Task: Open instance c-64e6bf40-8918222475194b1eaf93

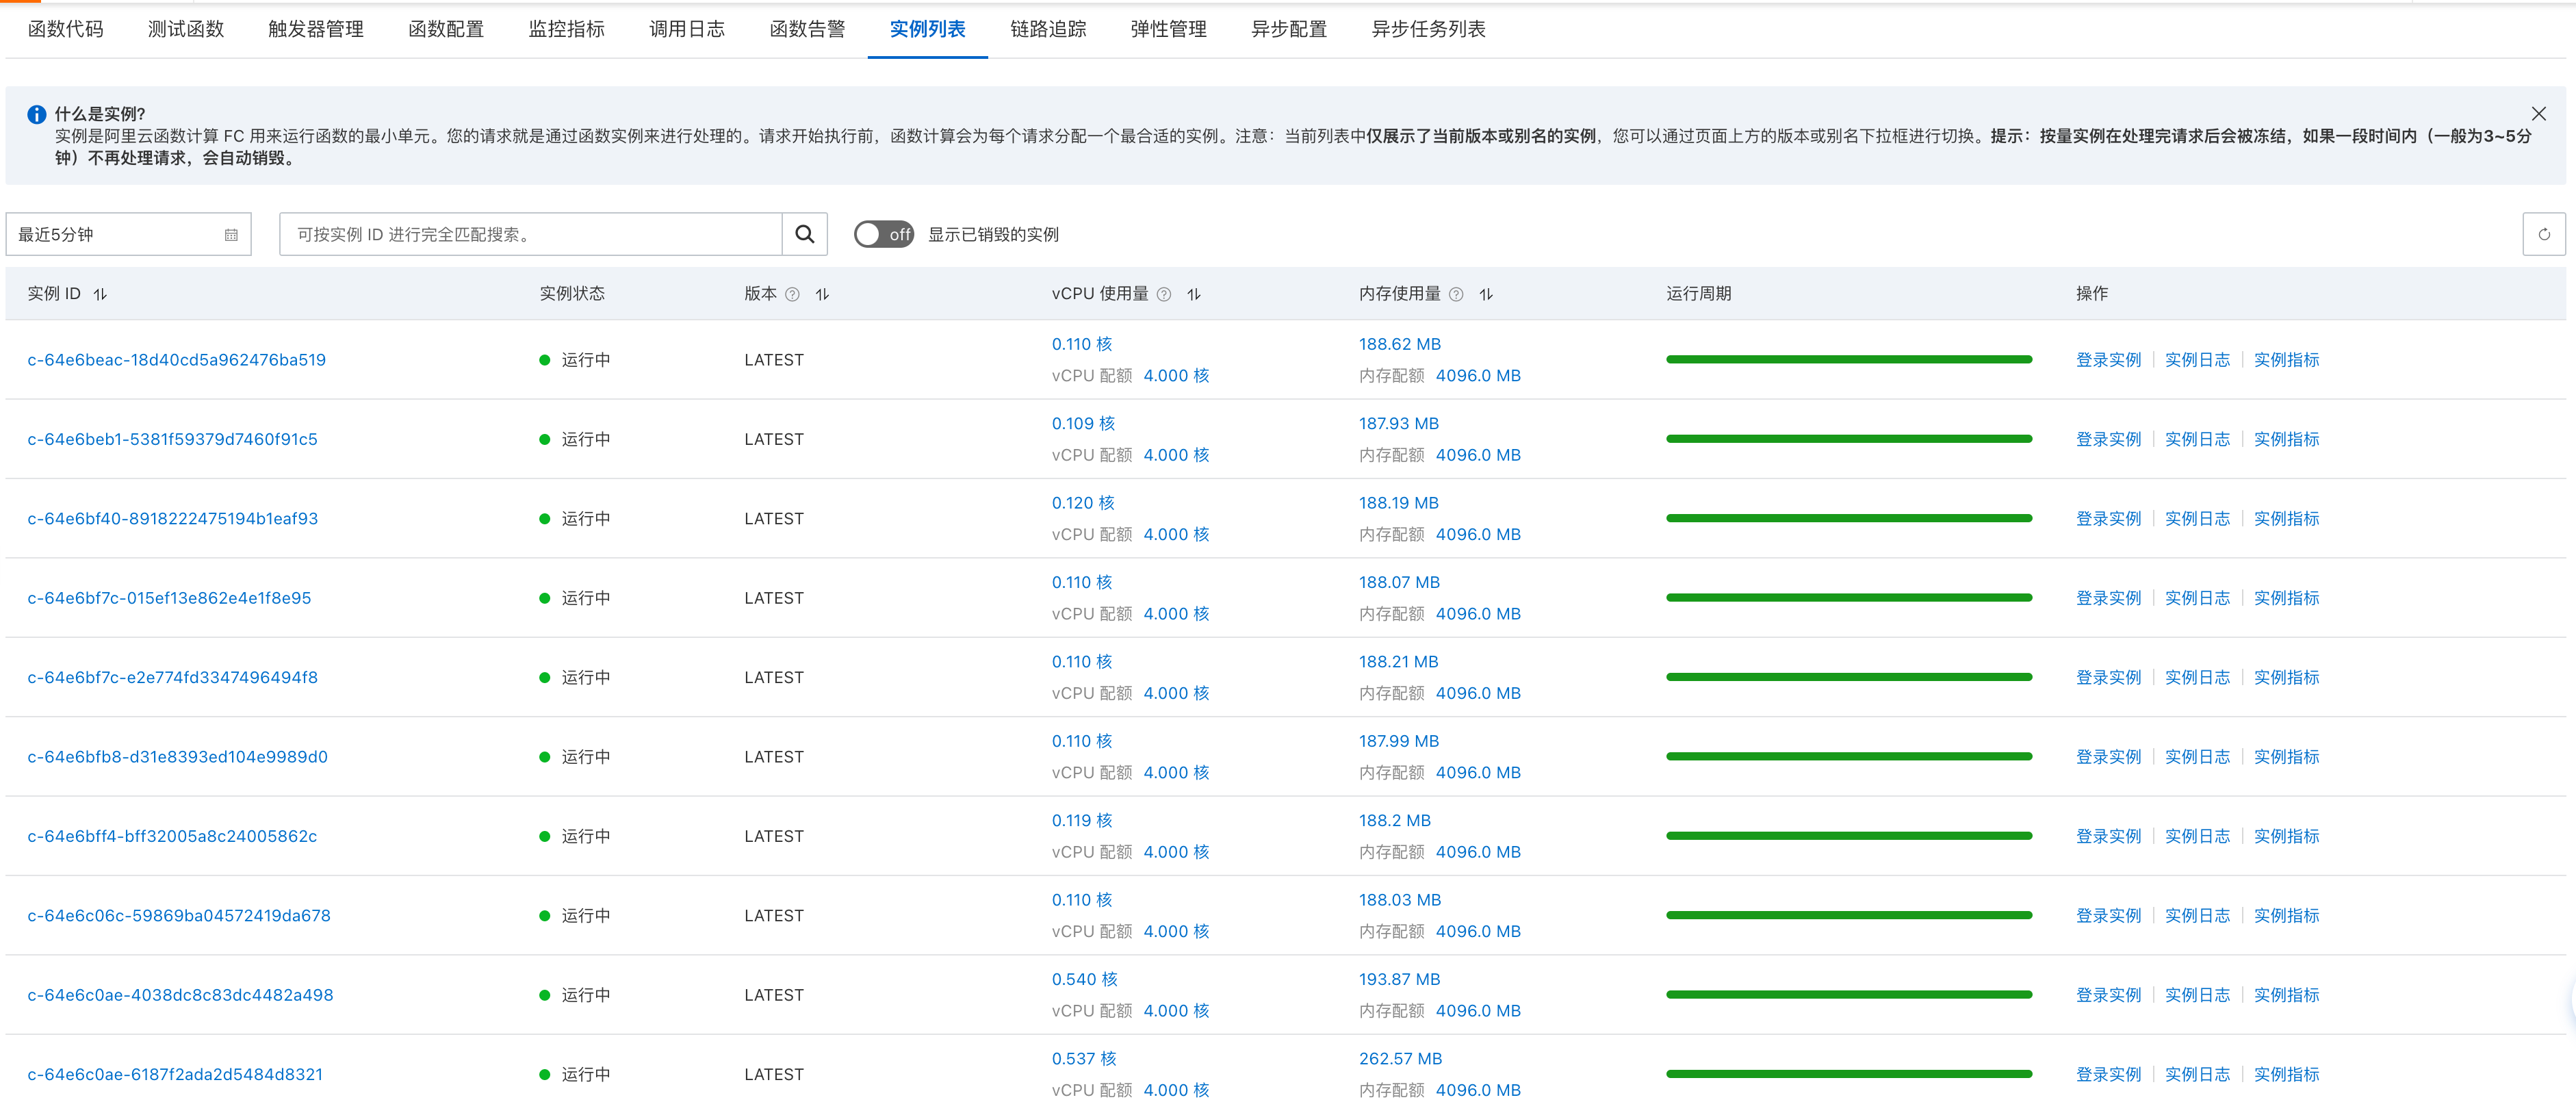Action: (173, 519)
